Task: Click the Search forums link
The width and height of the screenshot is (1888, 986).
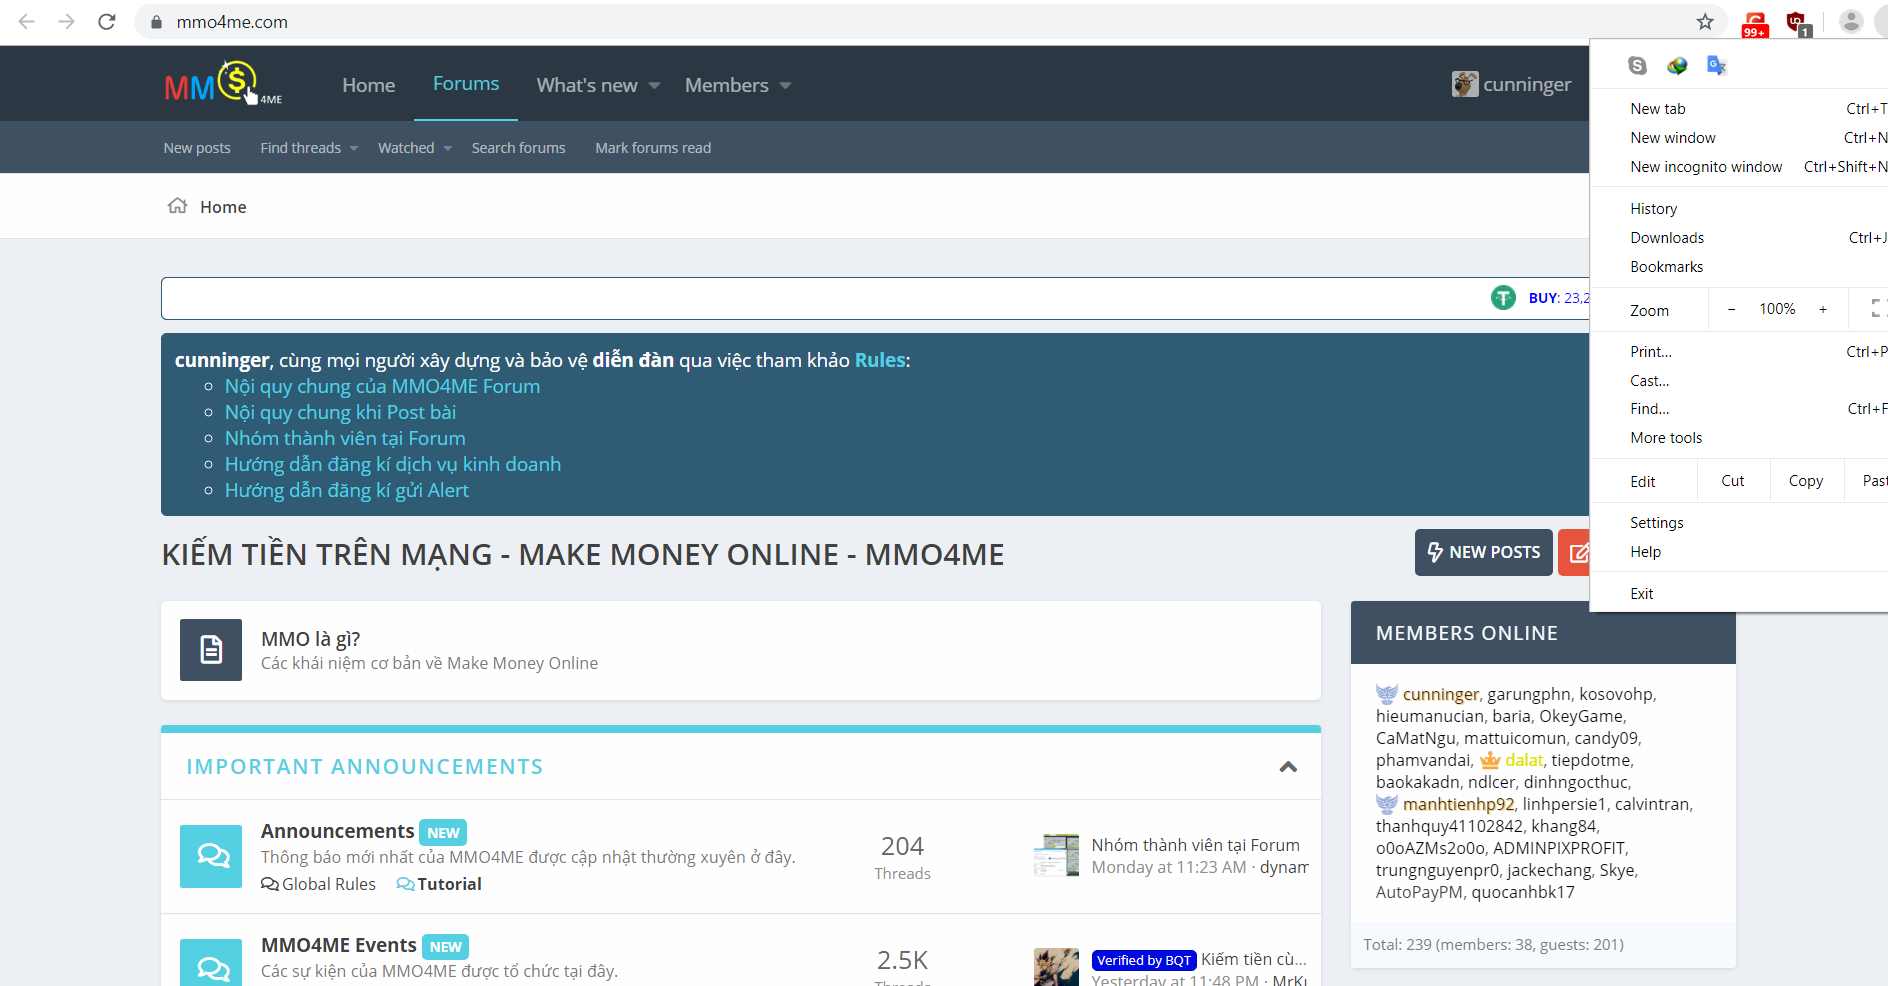Action: tap(518, 148)
